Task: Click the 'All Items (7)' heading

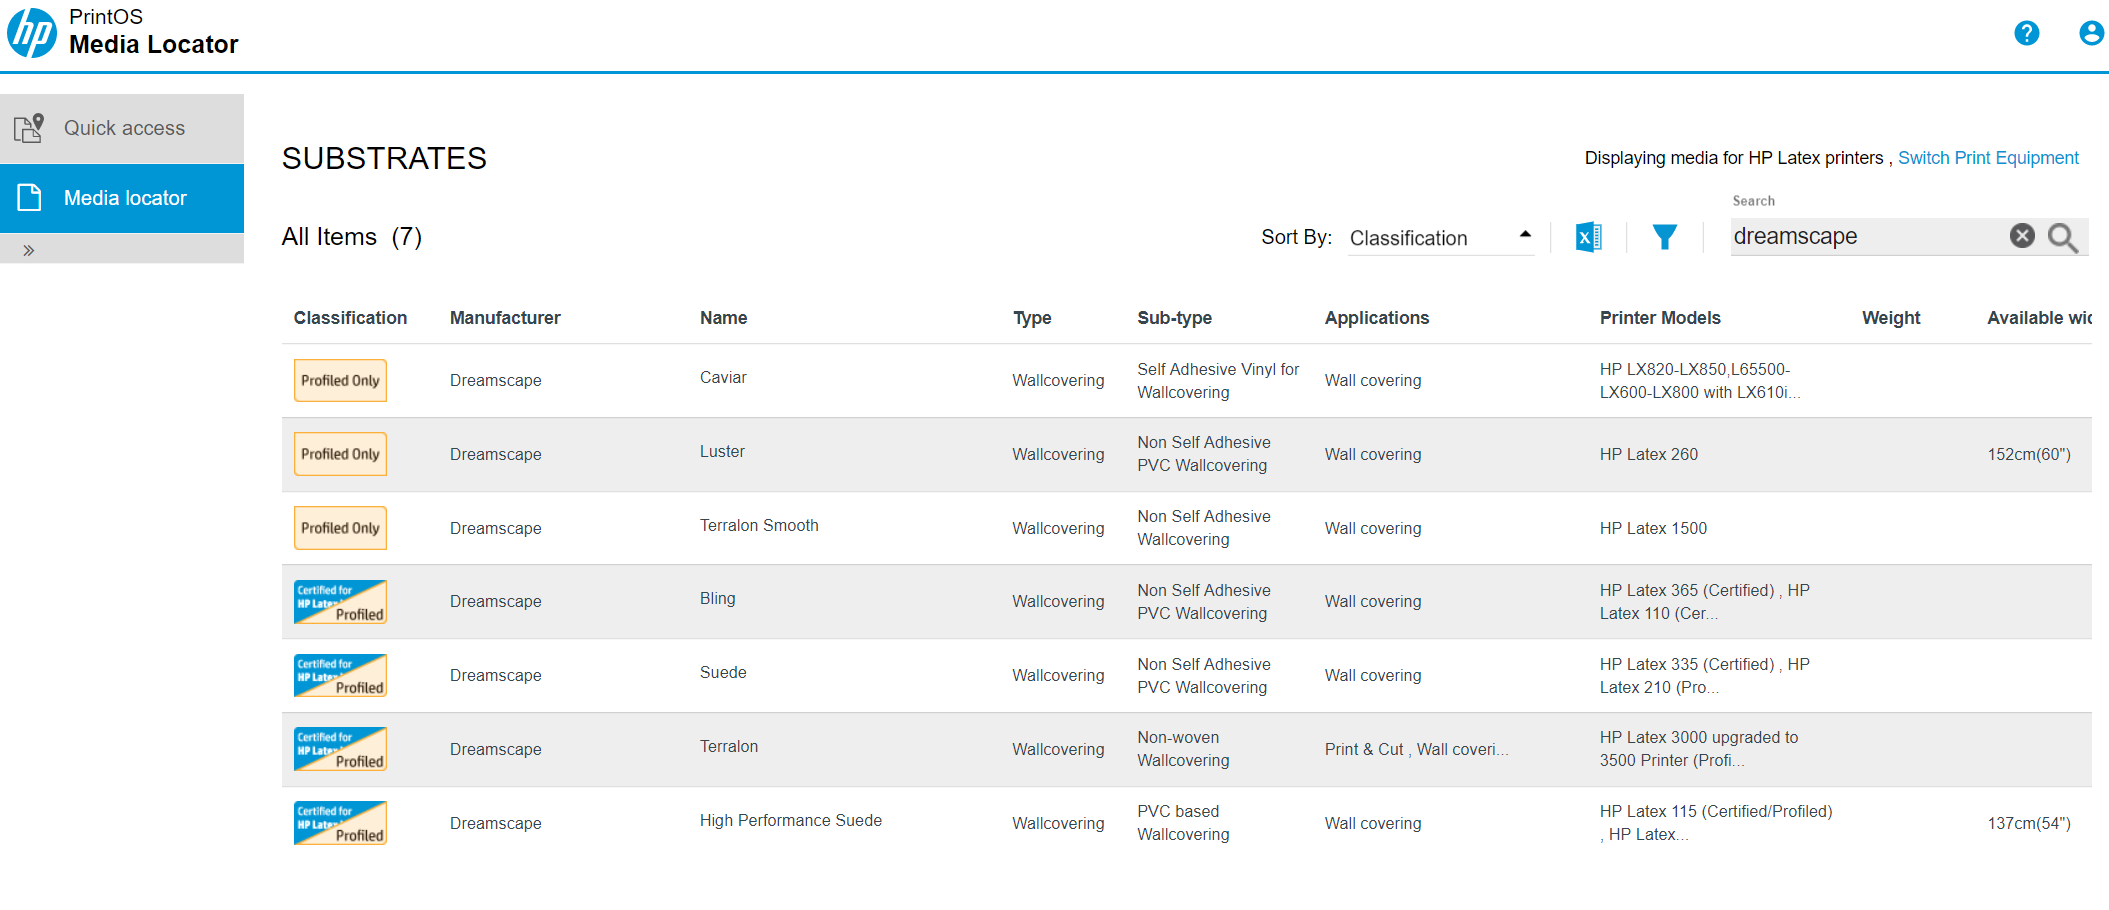Action: [352, 237]
